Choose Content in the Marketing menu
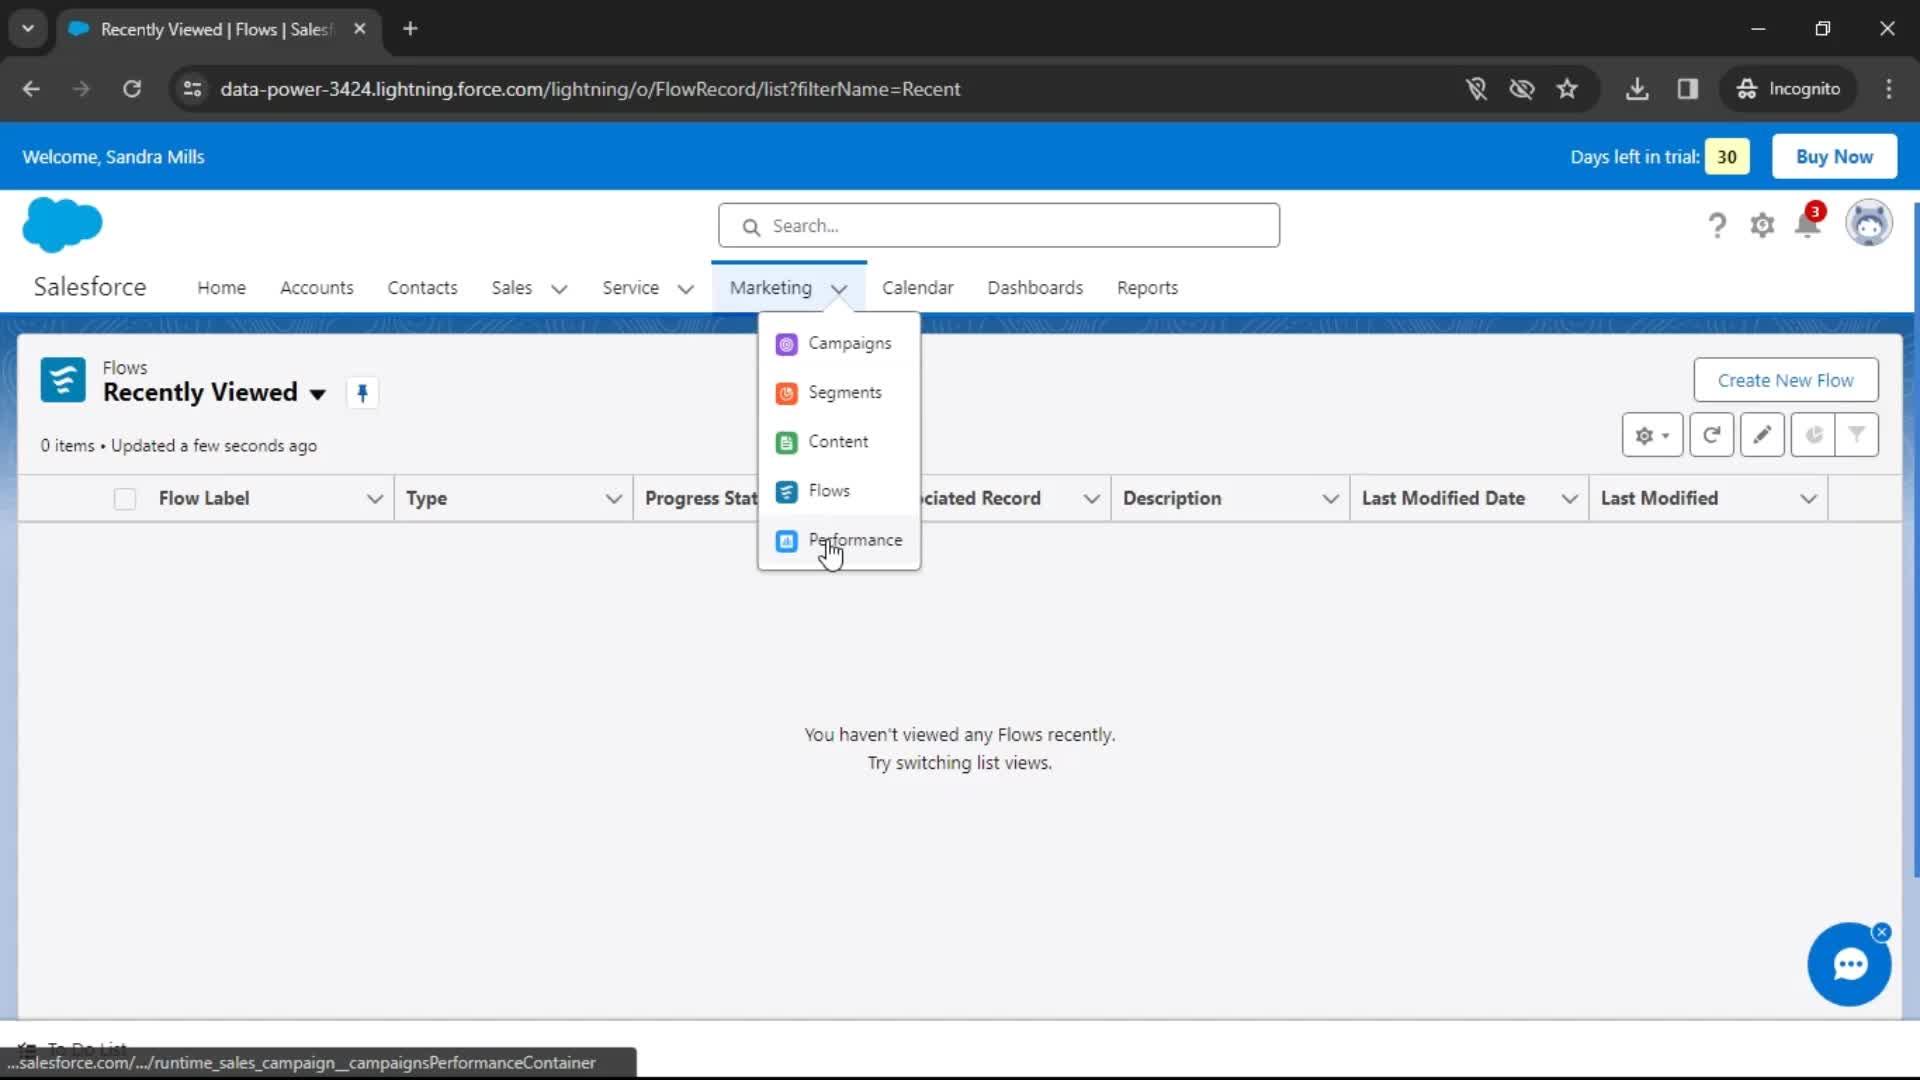1920x1080 pixels. (x=839, y=441)
